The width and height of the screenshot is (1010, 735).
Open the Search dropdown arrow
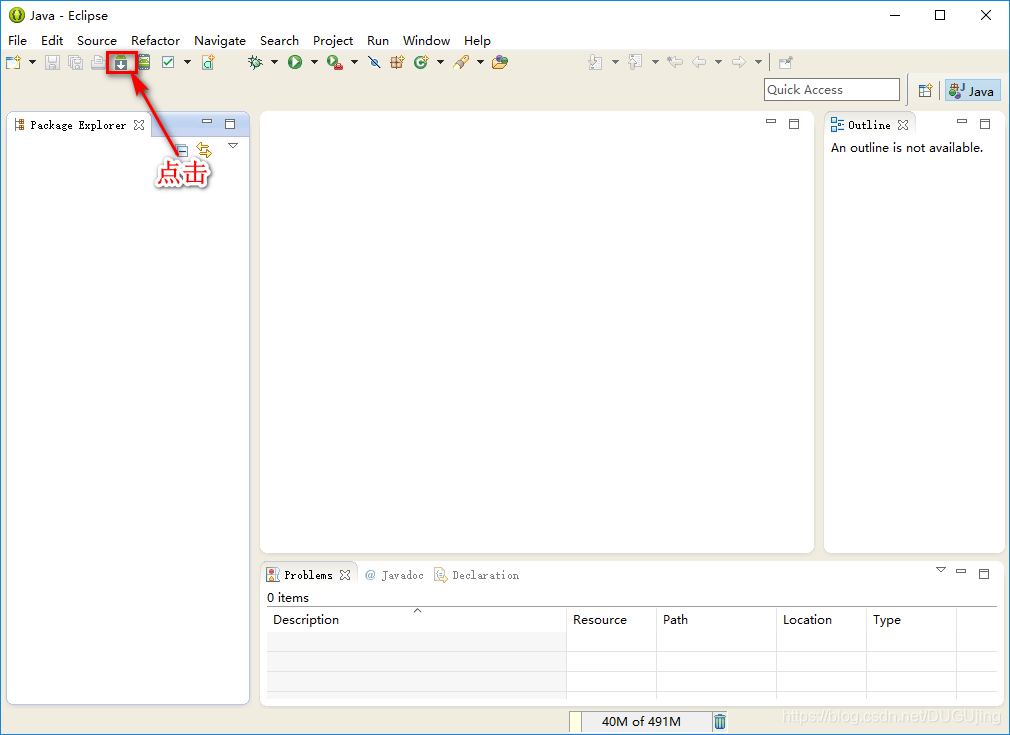click(480, 62)
